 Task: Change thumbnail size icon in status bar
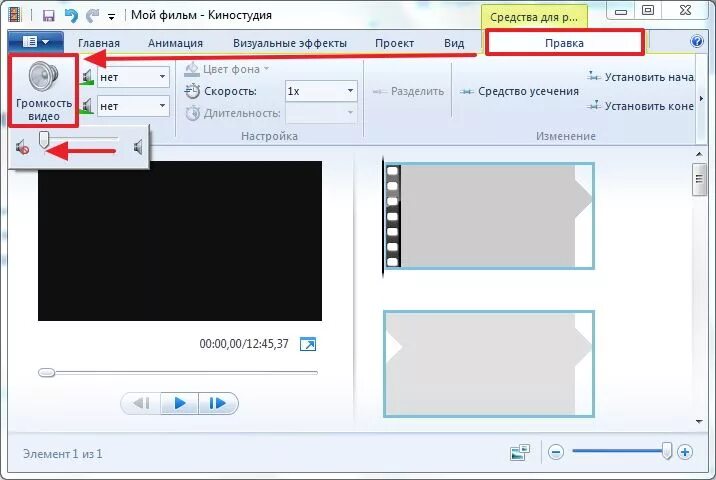click(x=520, y=452)
